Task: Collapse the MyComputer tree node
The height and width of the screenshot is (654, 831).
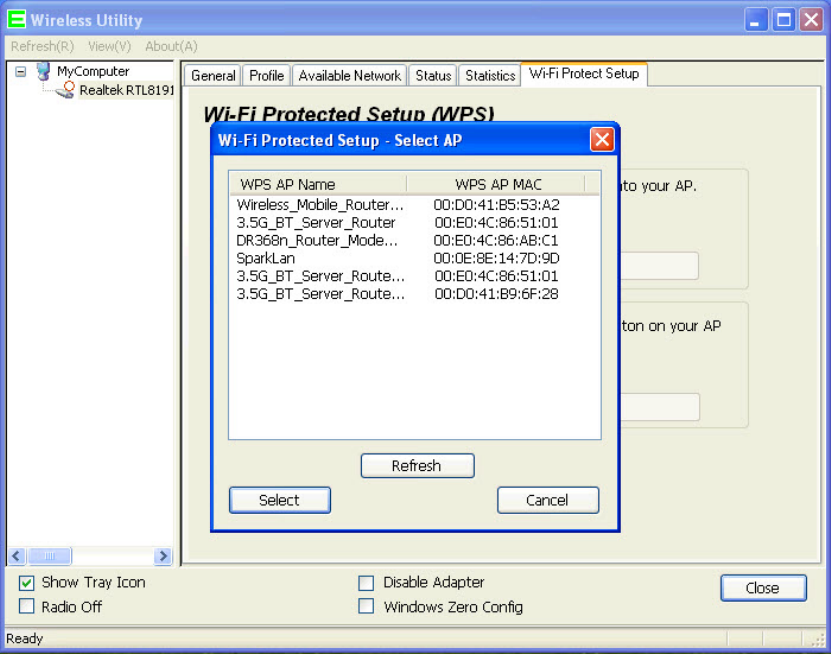Action: click(21, 71)
